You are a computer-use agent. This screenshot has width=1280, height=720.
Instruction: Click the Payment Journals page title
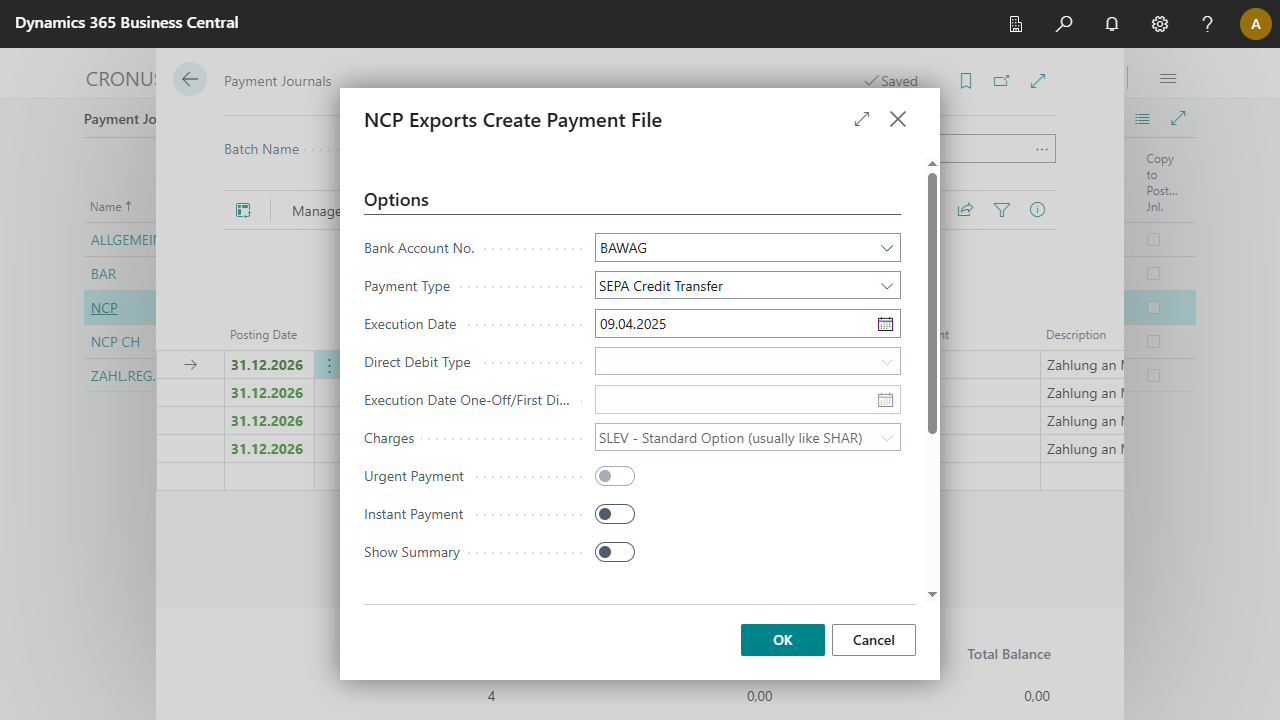tap(277, 81)
